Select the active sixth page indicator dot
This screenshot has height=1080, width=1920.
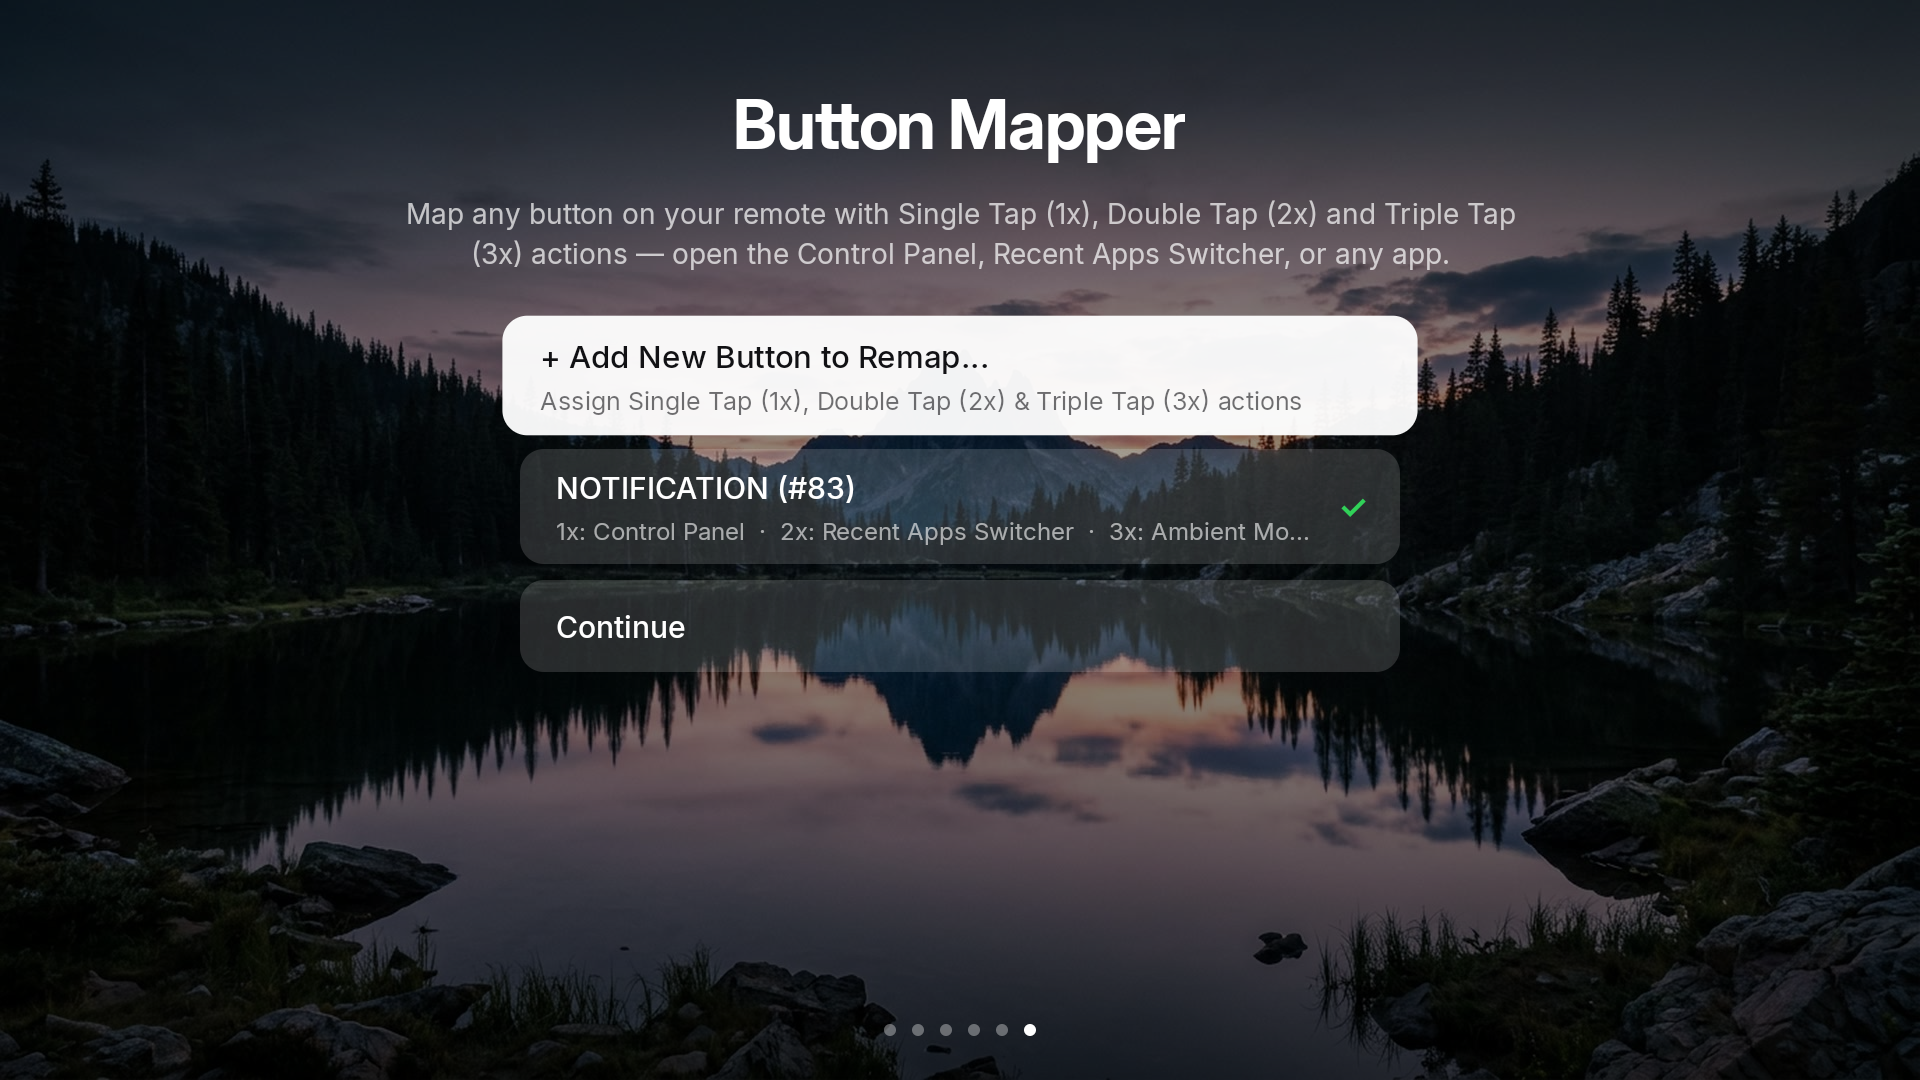tap(1030, 1030)
